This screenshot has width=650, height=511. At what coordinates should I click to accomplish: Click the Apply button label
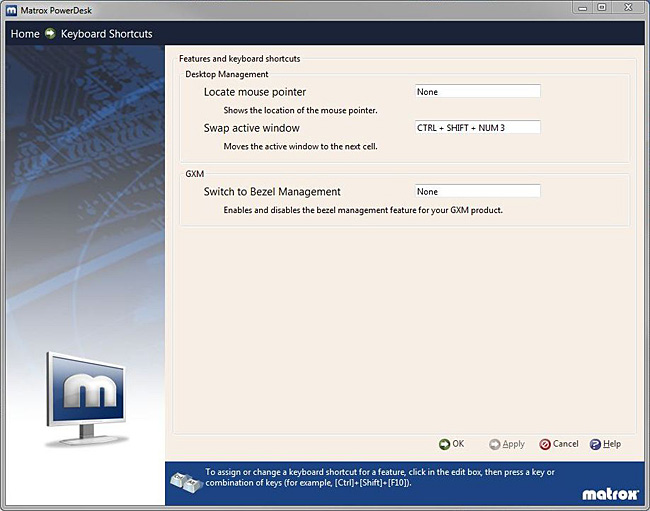coord(514,444)
